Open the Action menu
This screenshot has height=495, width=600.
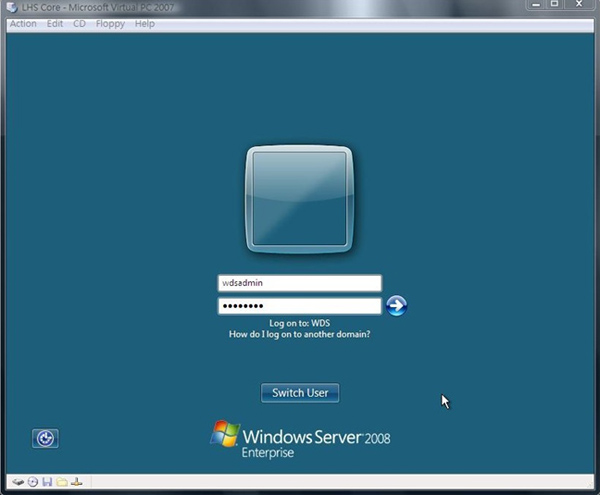pyautogui.click(x=23, y=24)
